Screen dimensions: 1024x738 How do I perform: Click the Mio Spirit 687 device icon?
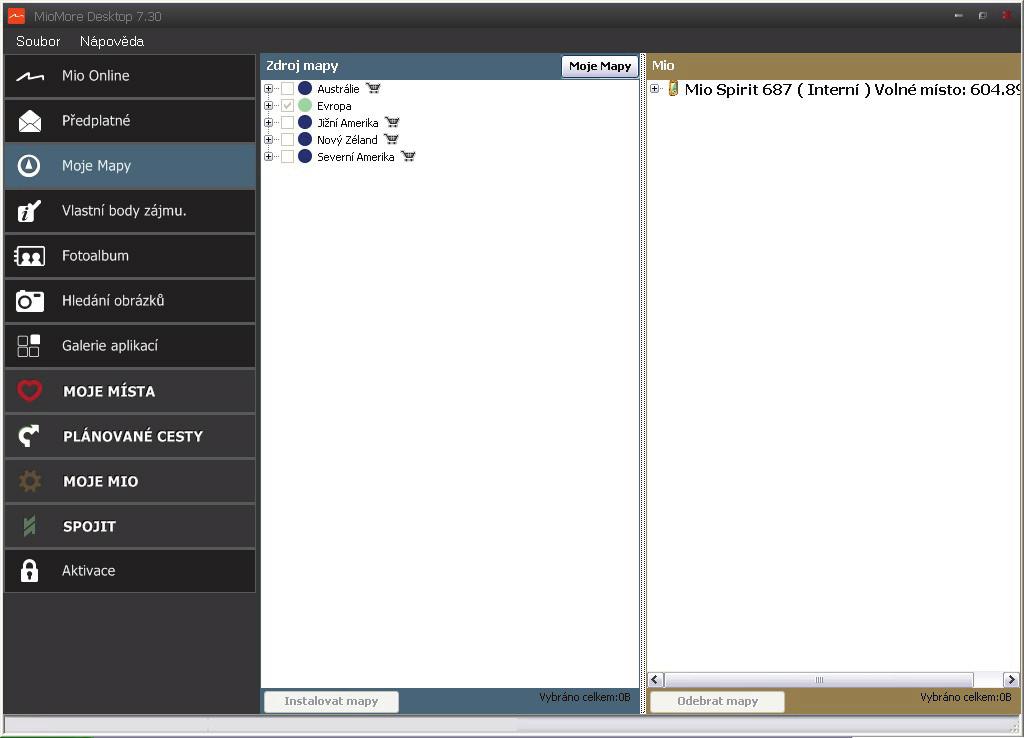pyautogui.click(x=673, y=89)
